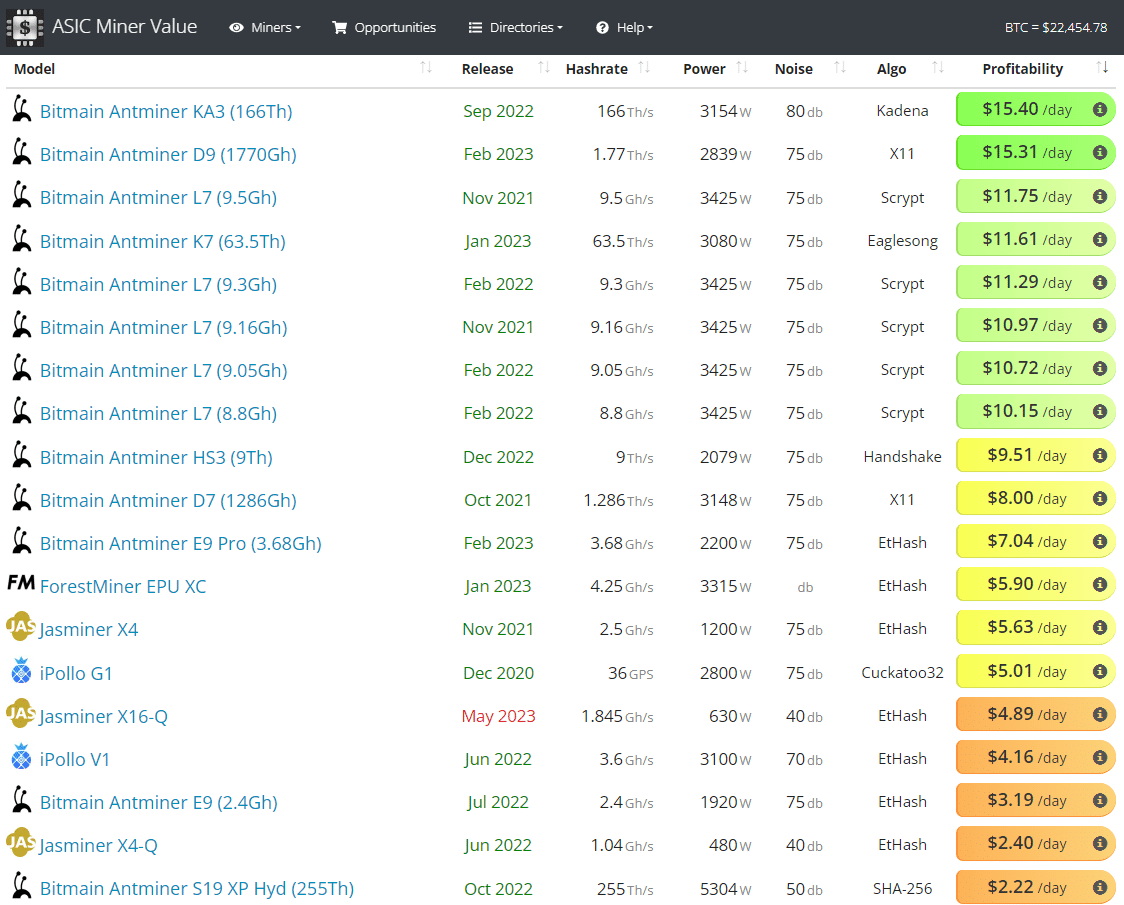
Task: Click the ASIC Miner Value logo icon
Action: [x=24, y=26]
